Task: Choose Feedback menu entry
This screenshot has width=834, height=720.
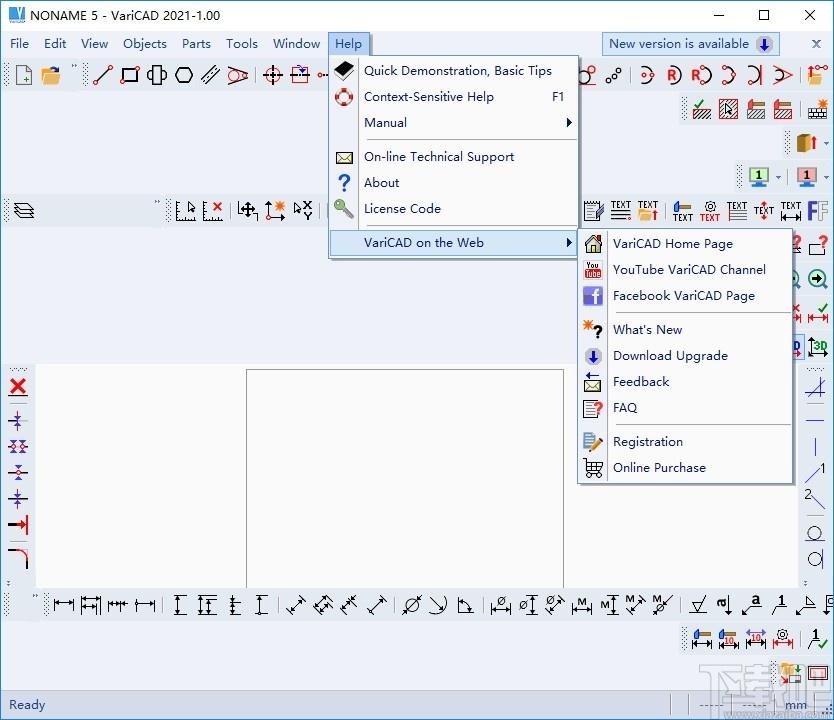Action: [x=686, y=382]
